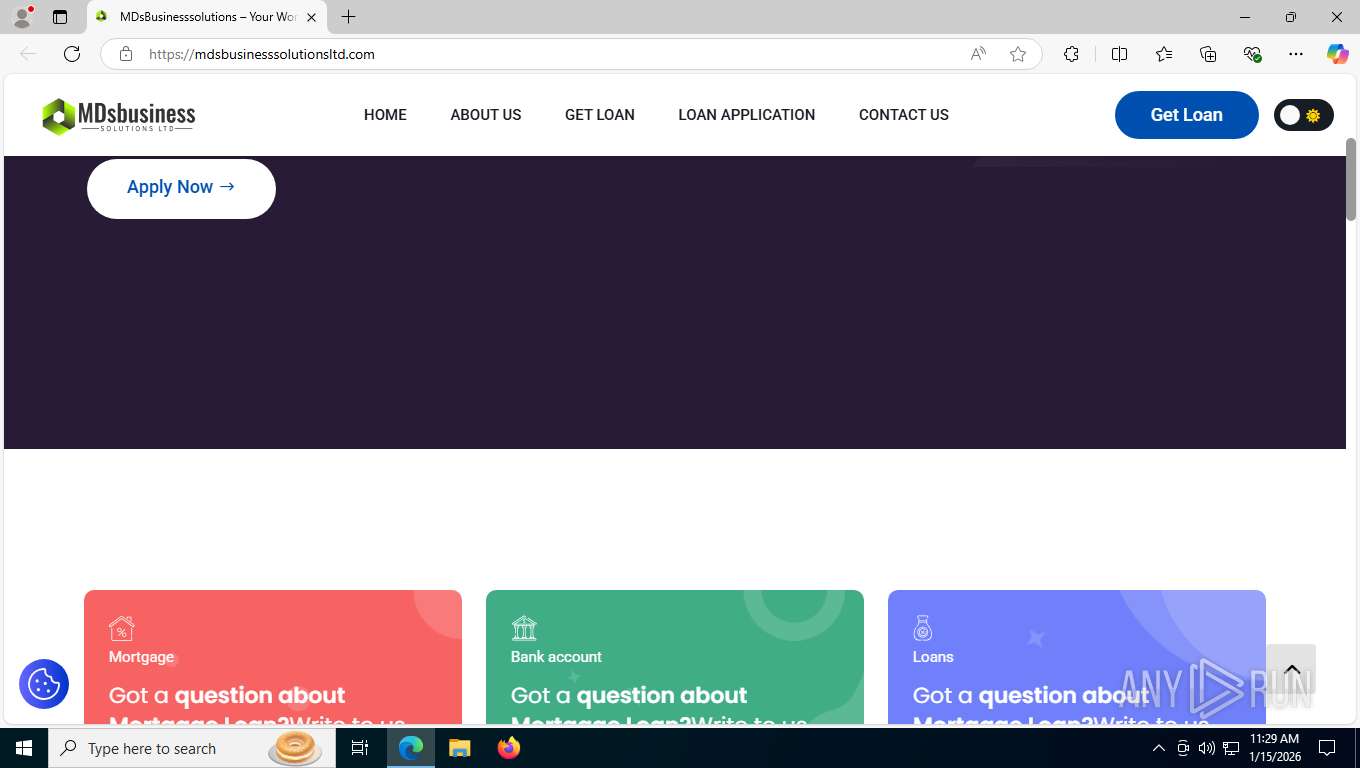
Task: Open the HOME menu item
Action: [385, 115]
